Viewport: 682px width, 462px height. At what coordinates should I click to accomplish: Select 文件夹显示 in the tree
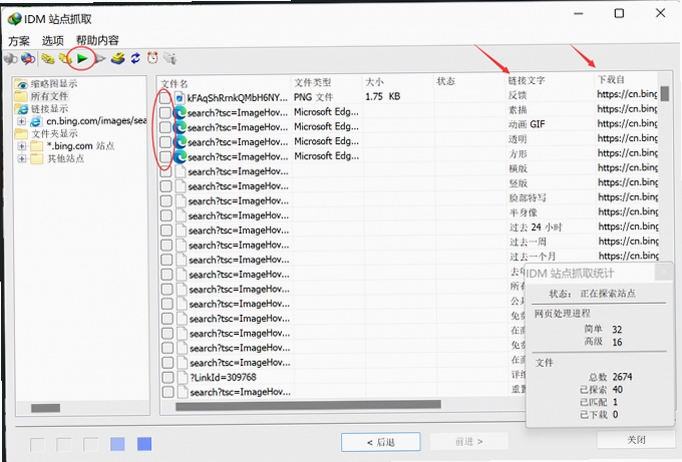[54, 134]
